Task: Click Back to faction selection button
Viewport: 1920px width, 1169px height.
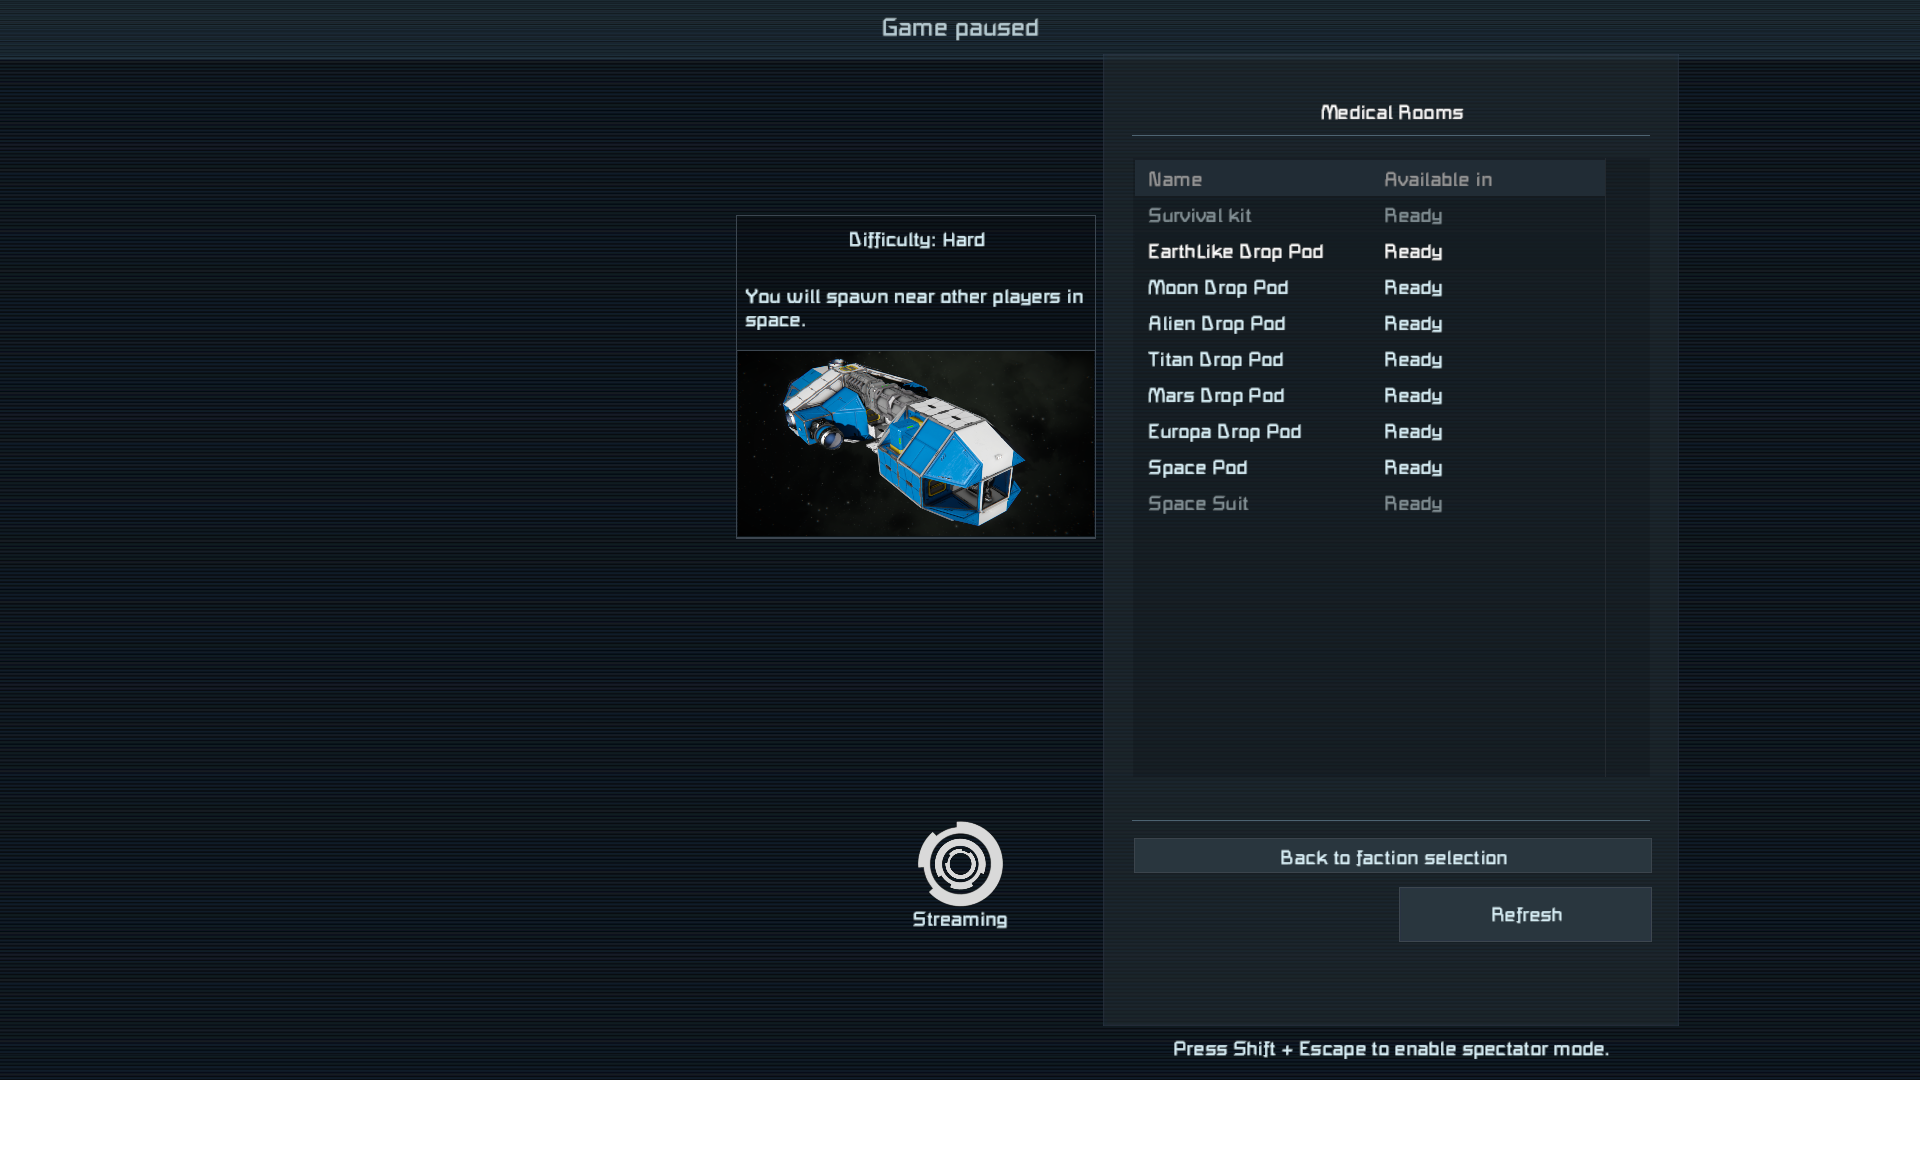Action: [1392, 857]
